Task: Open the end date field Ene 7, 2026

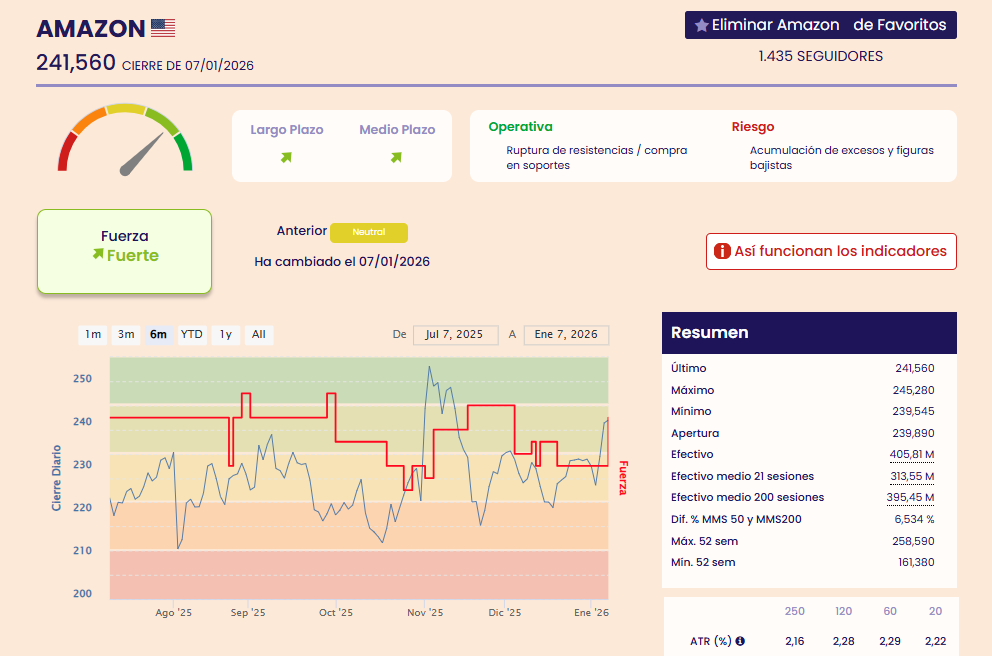Action: pos(565,335)
